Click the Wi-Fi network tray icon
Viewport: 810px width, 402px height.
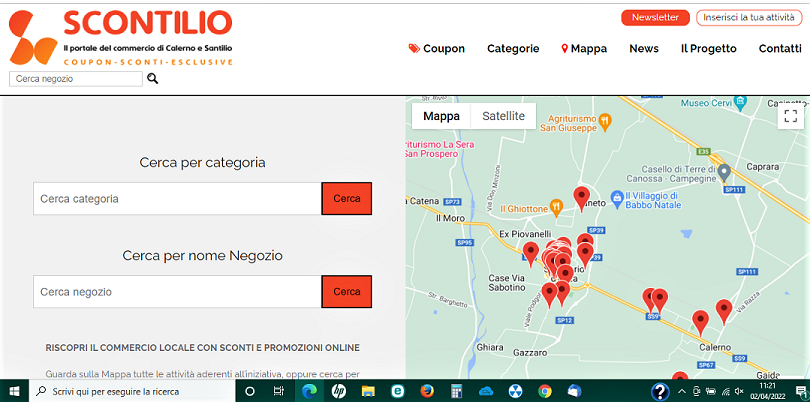(726, 391)
